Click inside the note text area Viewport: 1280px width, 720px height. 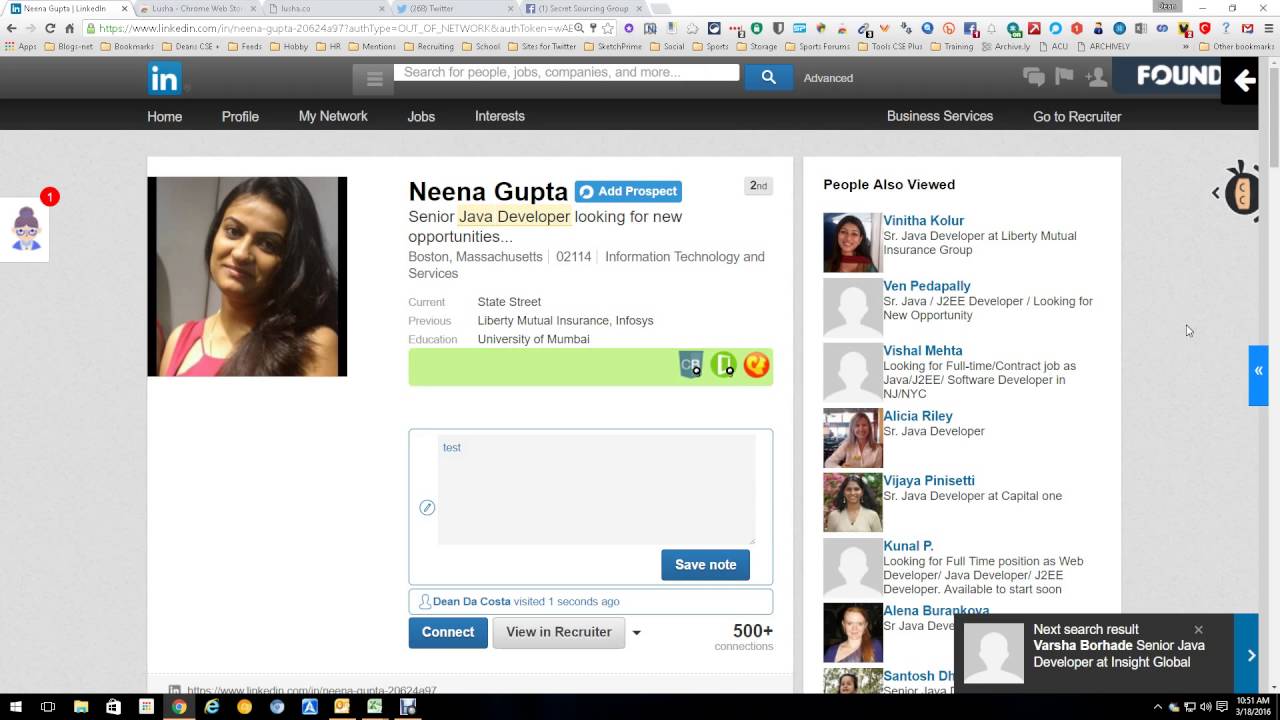point(596,490)
